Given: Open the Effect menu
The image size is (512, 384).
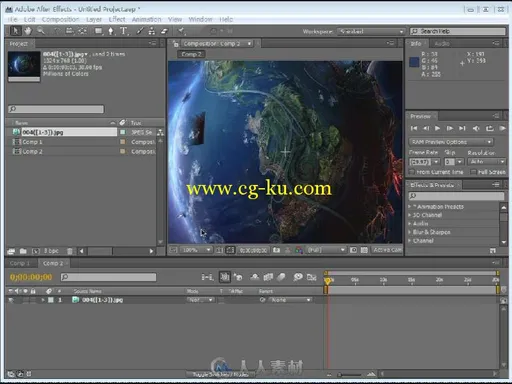Looking at the screenshot, I should (x=117, y=19).
